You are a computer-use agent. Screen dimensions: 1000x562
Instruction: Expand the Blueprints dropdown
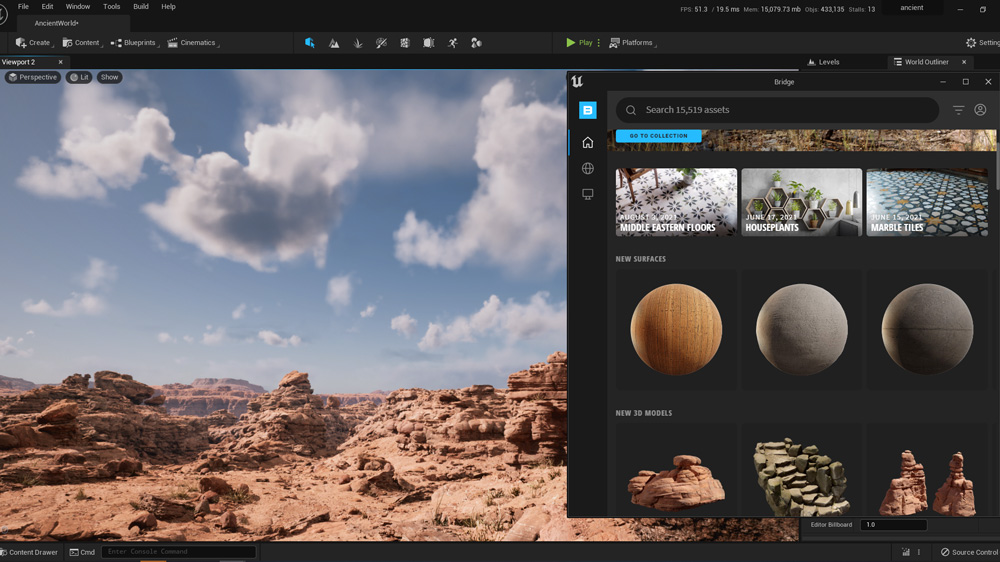[133, 43]
